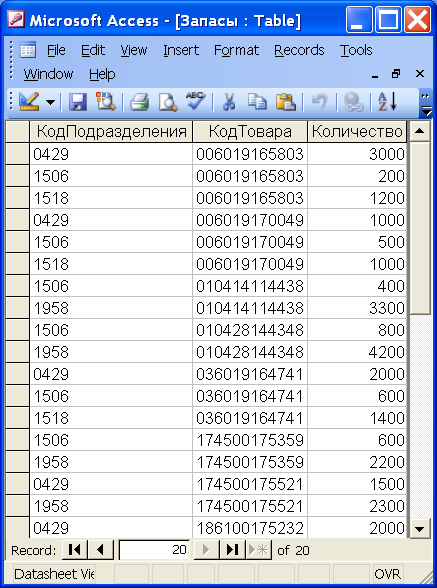Go to the next record
This screenshot has width=437, height=588.
point(206,550)
